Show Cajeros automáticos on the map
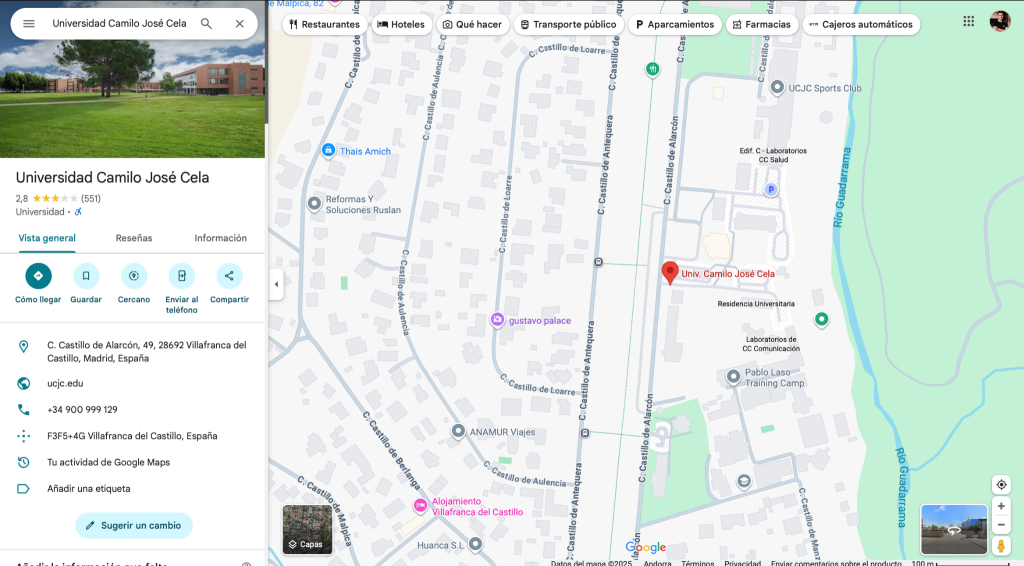The width and height of the screenshot is (1024, 566). pos(861,24)
